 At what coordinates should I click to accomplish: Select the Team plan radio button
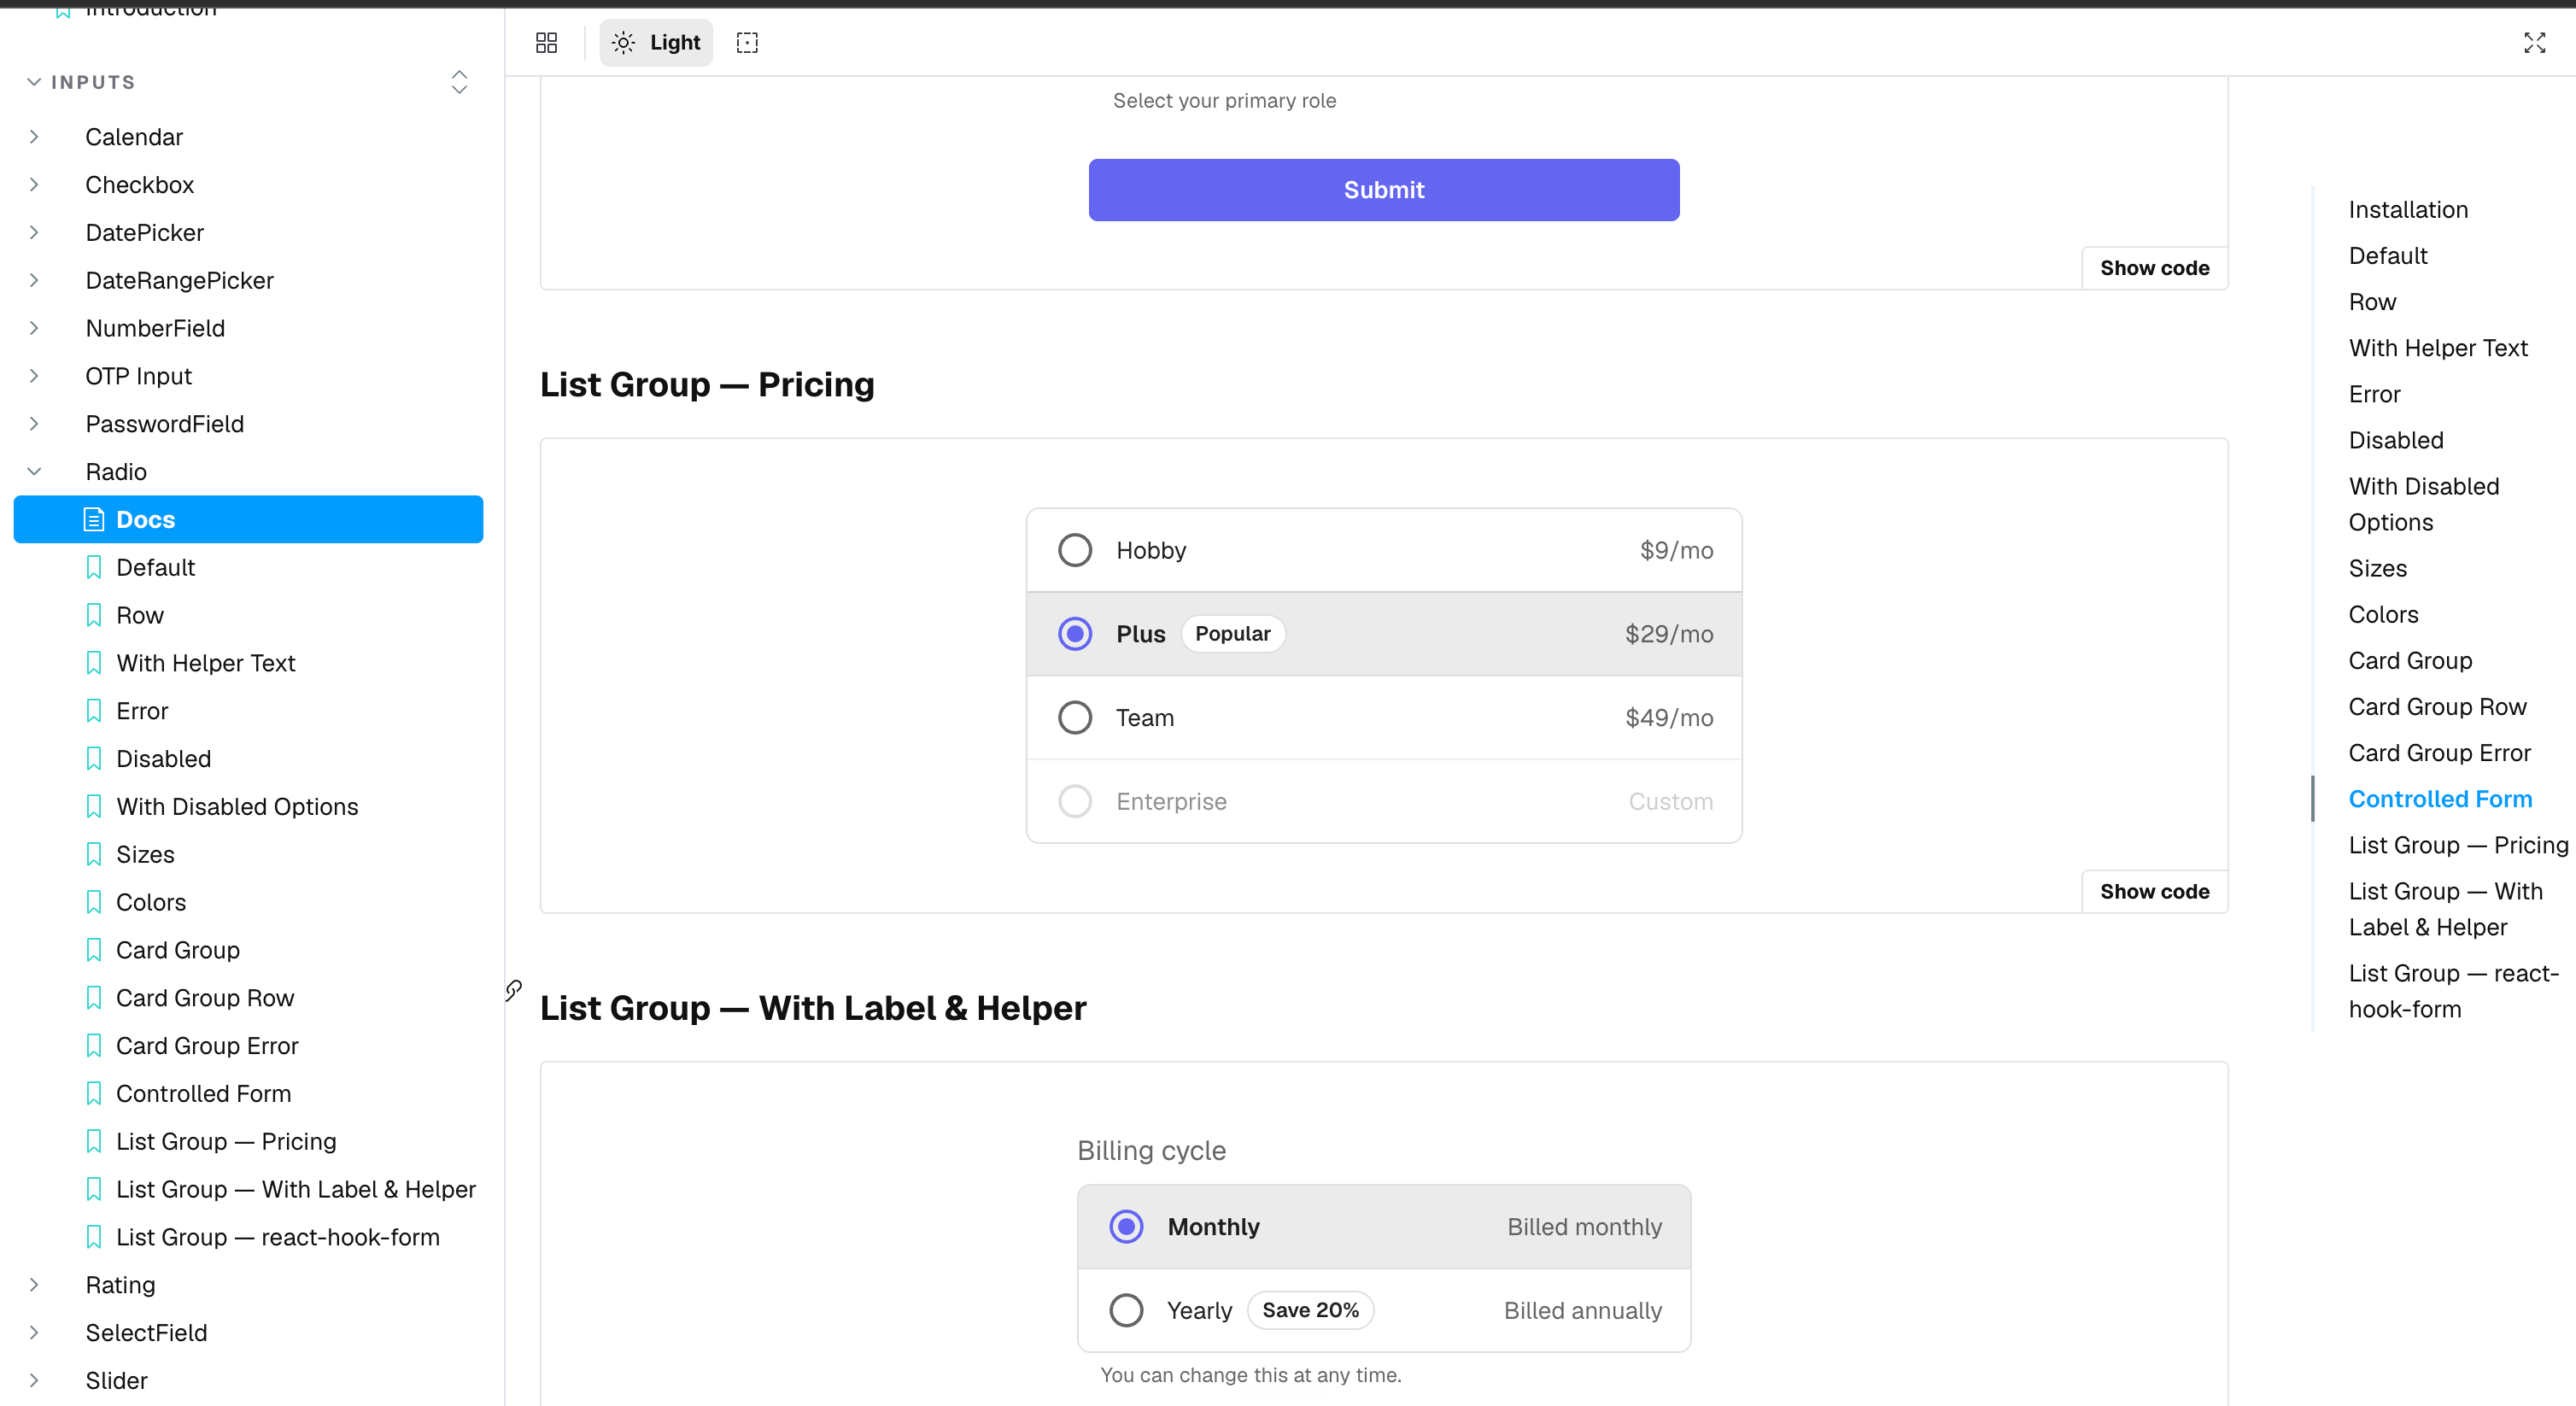click(x=1075, y=718)
